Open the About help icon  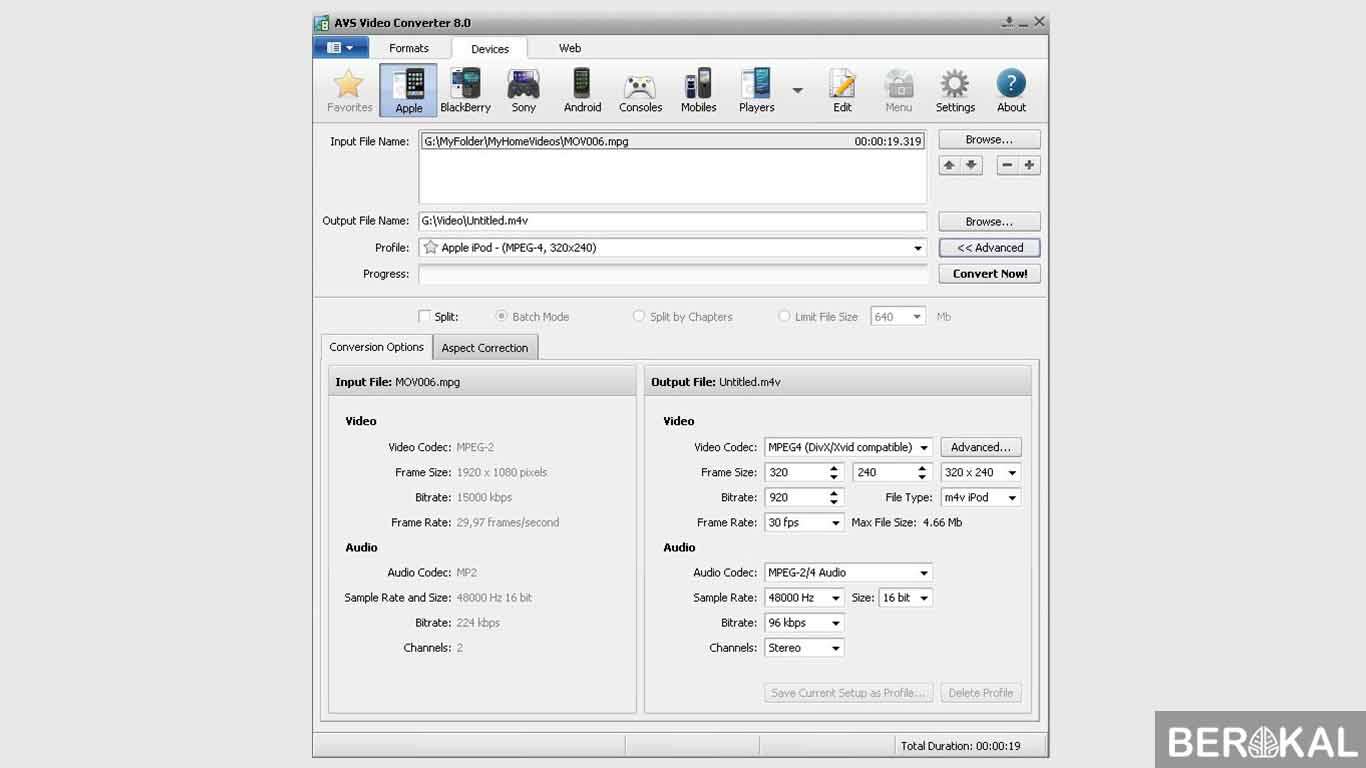coord(1011,91)
